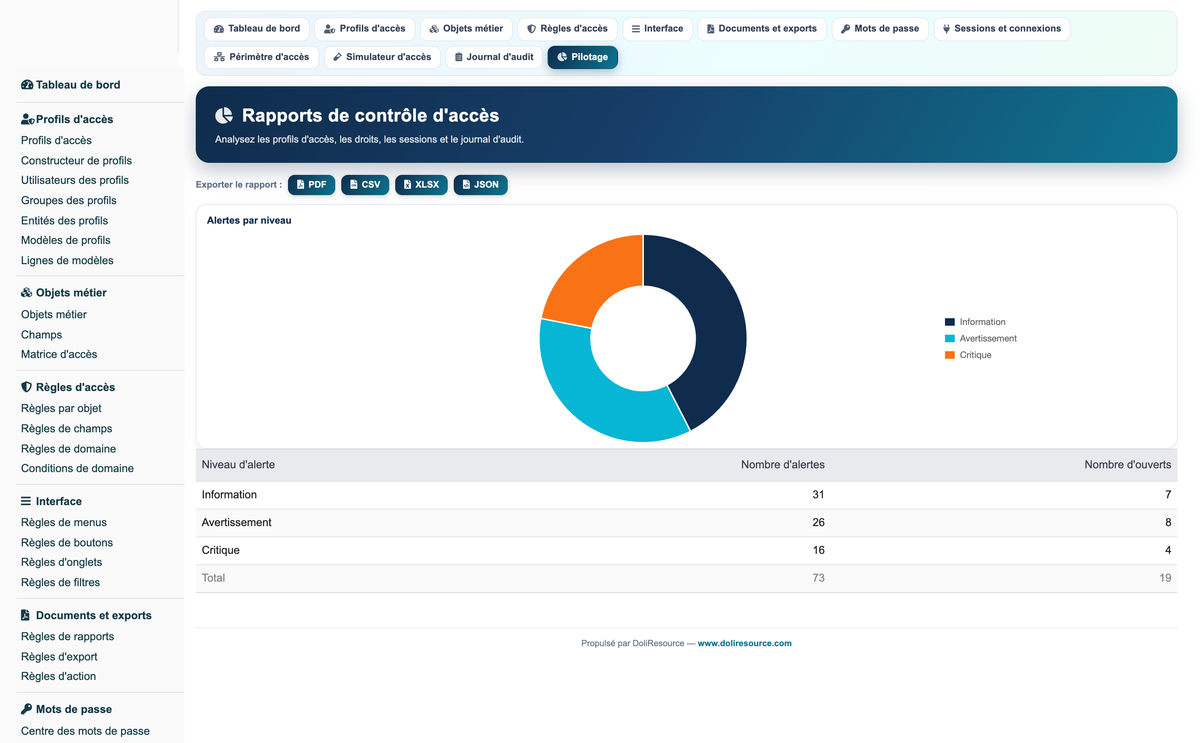Click the file icon on the CSV export button
The image size is (1200, 743).
coord(353,185)
